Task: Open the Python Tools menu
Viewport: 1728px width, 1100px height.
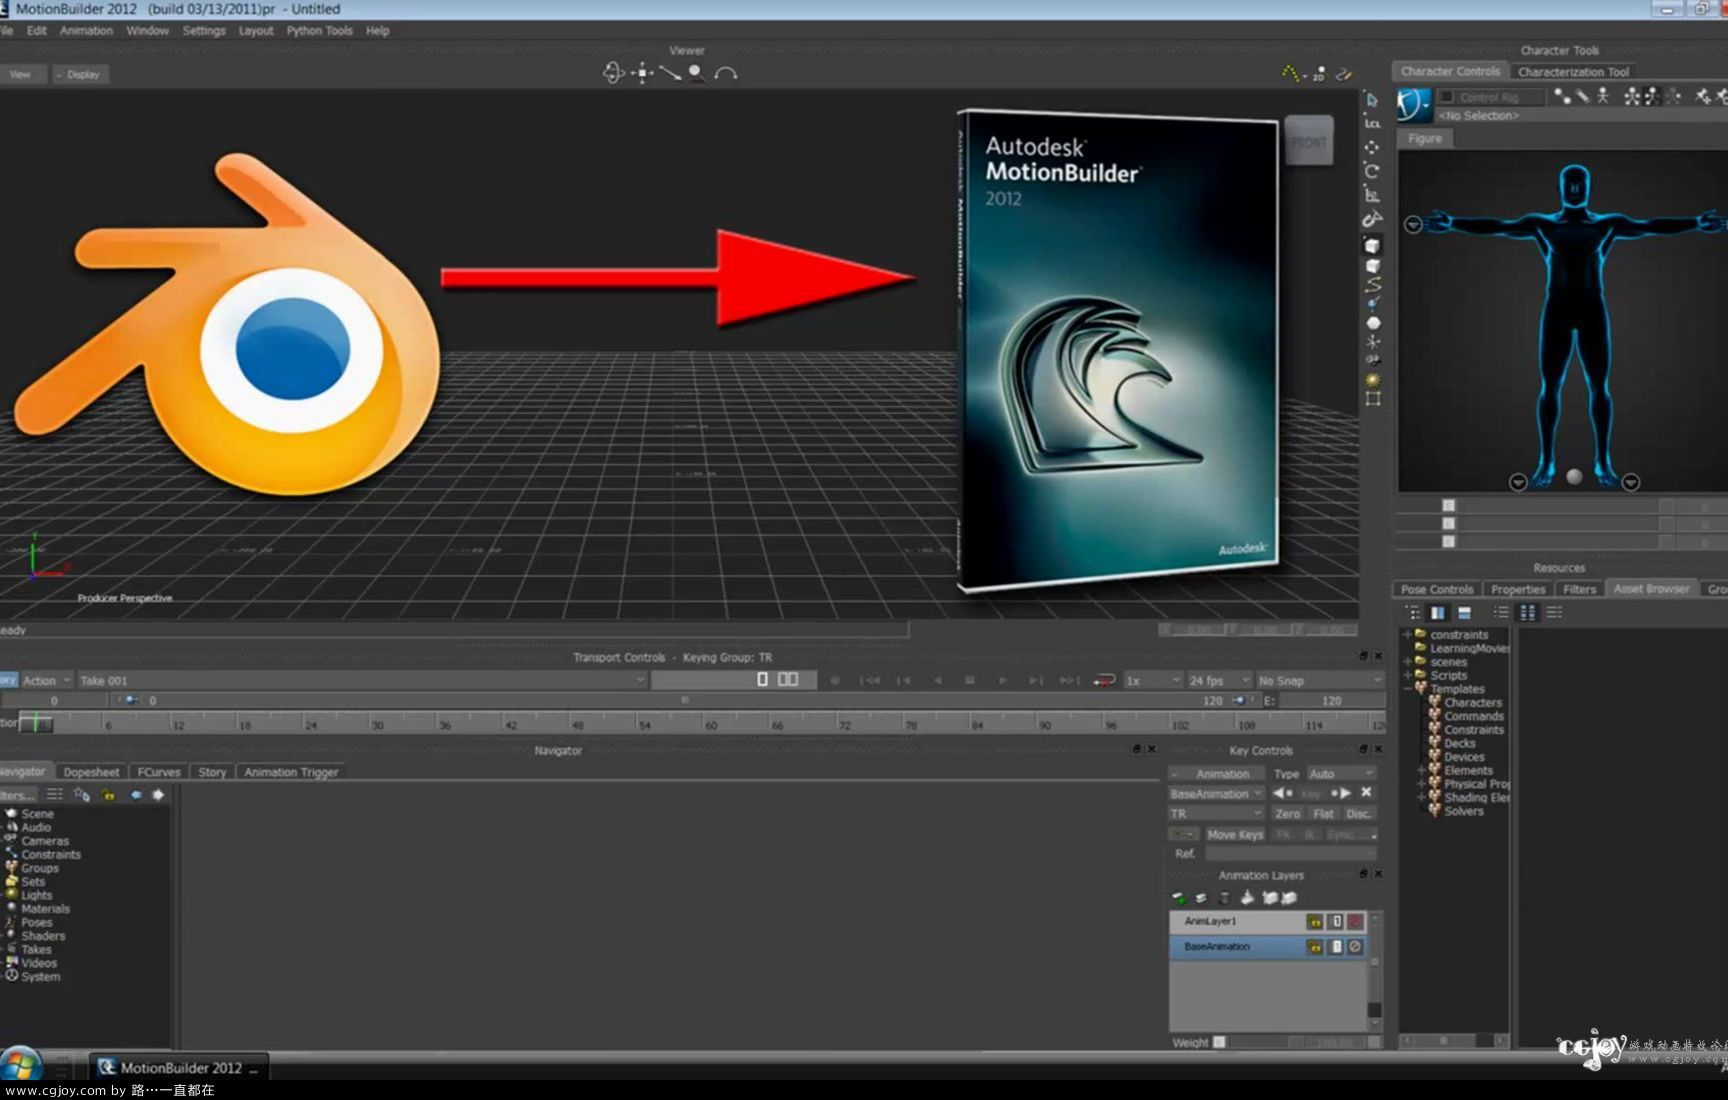Action: click(x=319, y=31)
